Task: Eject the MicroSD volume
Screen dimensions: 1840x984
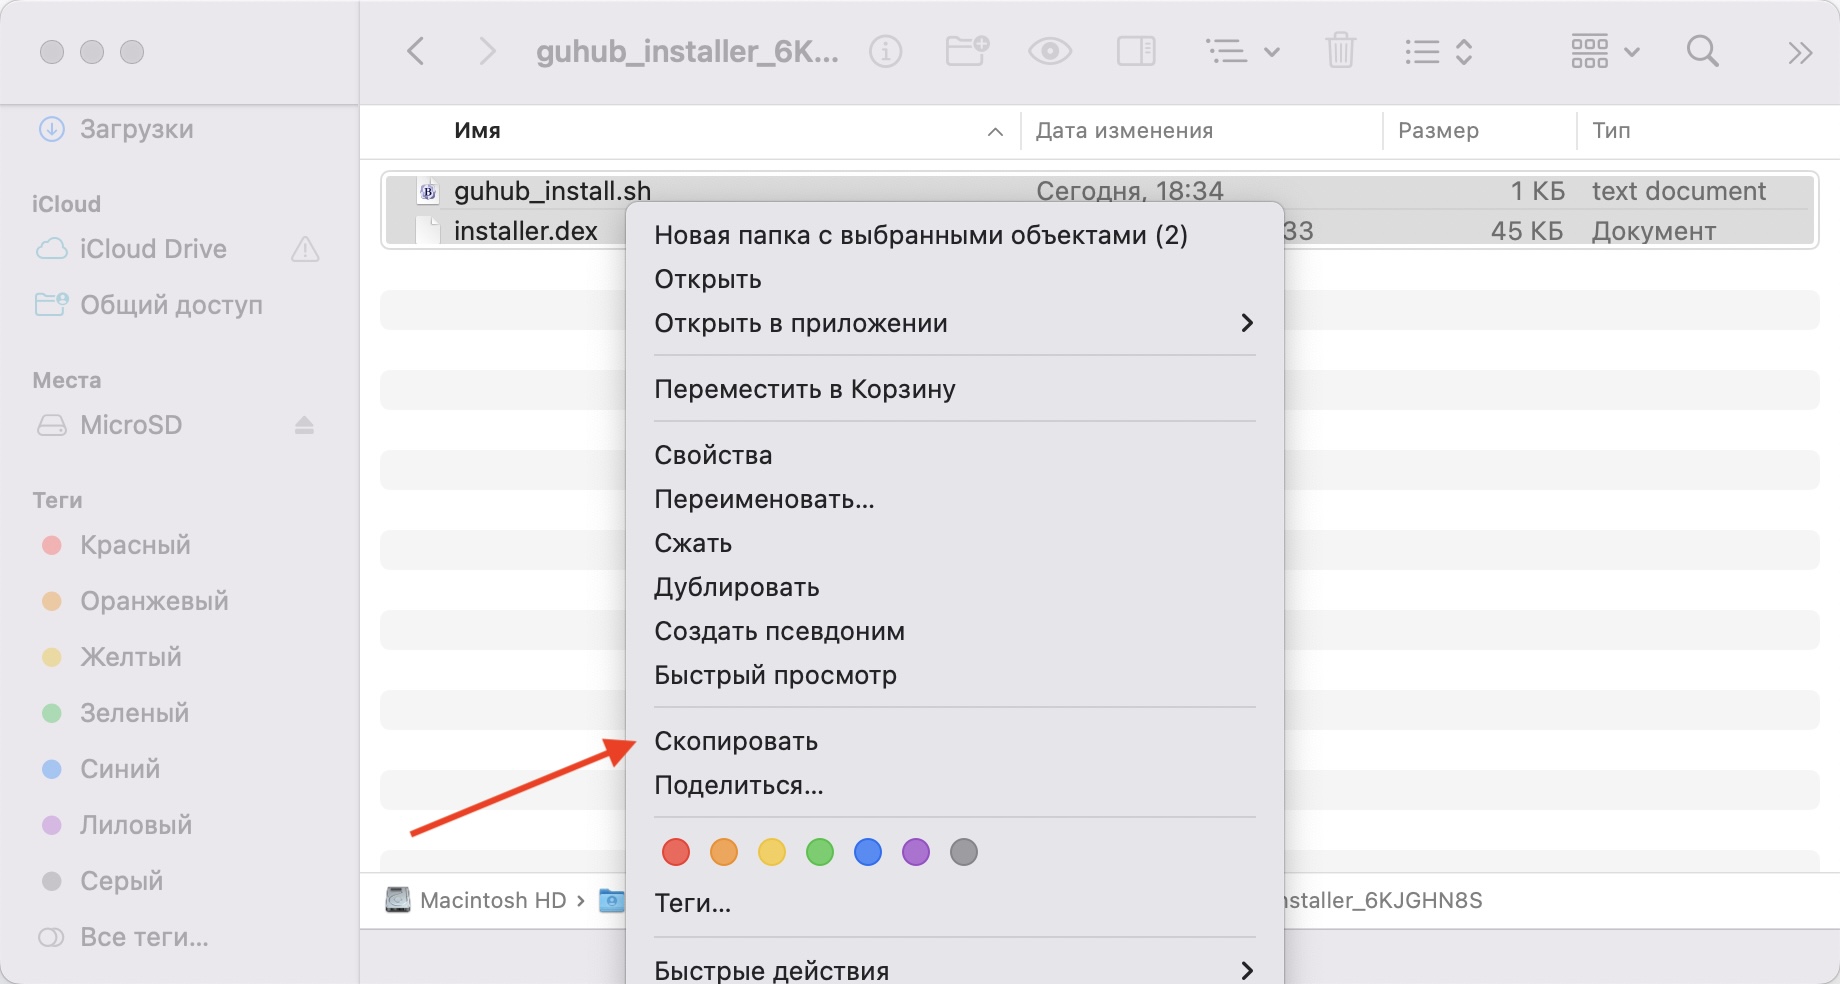Action: [306, 425]
